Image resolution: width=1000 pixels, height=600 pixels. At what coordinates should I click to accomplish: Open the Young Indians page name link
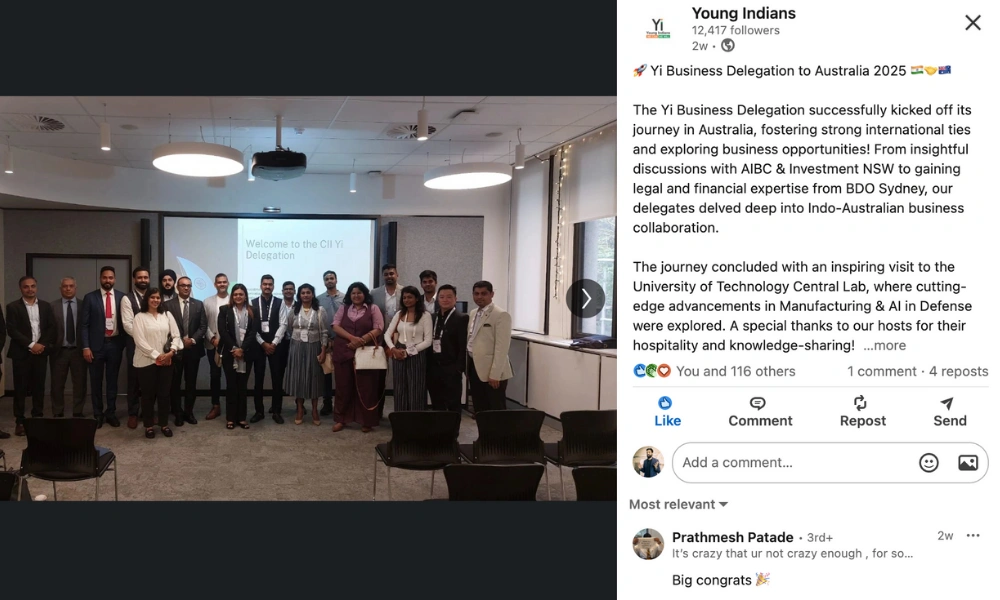pyautogui.click(x=744, y=13)
